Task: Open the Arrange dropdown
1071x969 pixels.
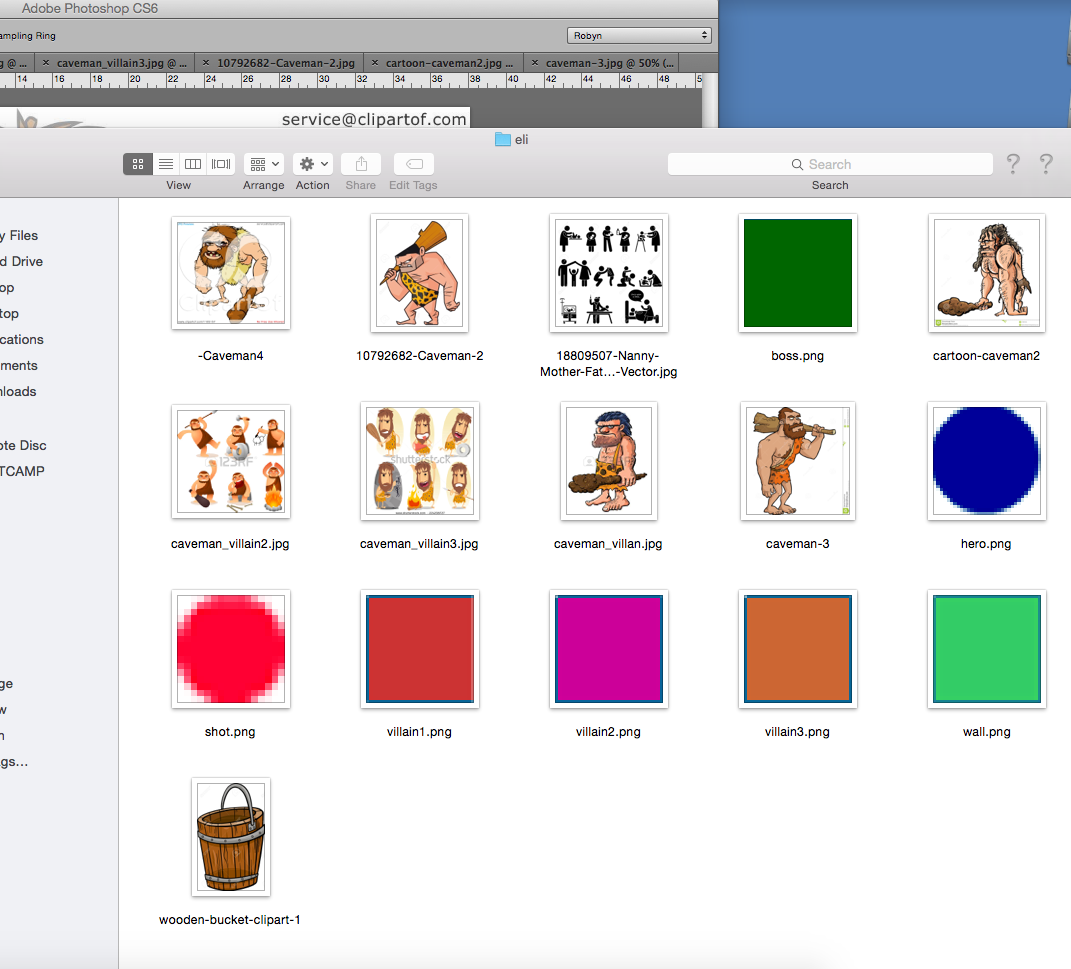Action: (264, 164)
